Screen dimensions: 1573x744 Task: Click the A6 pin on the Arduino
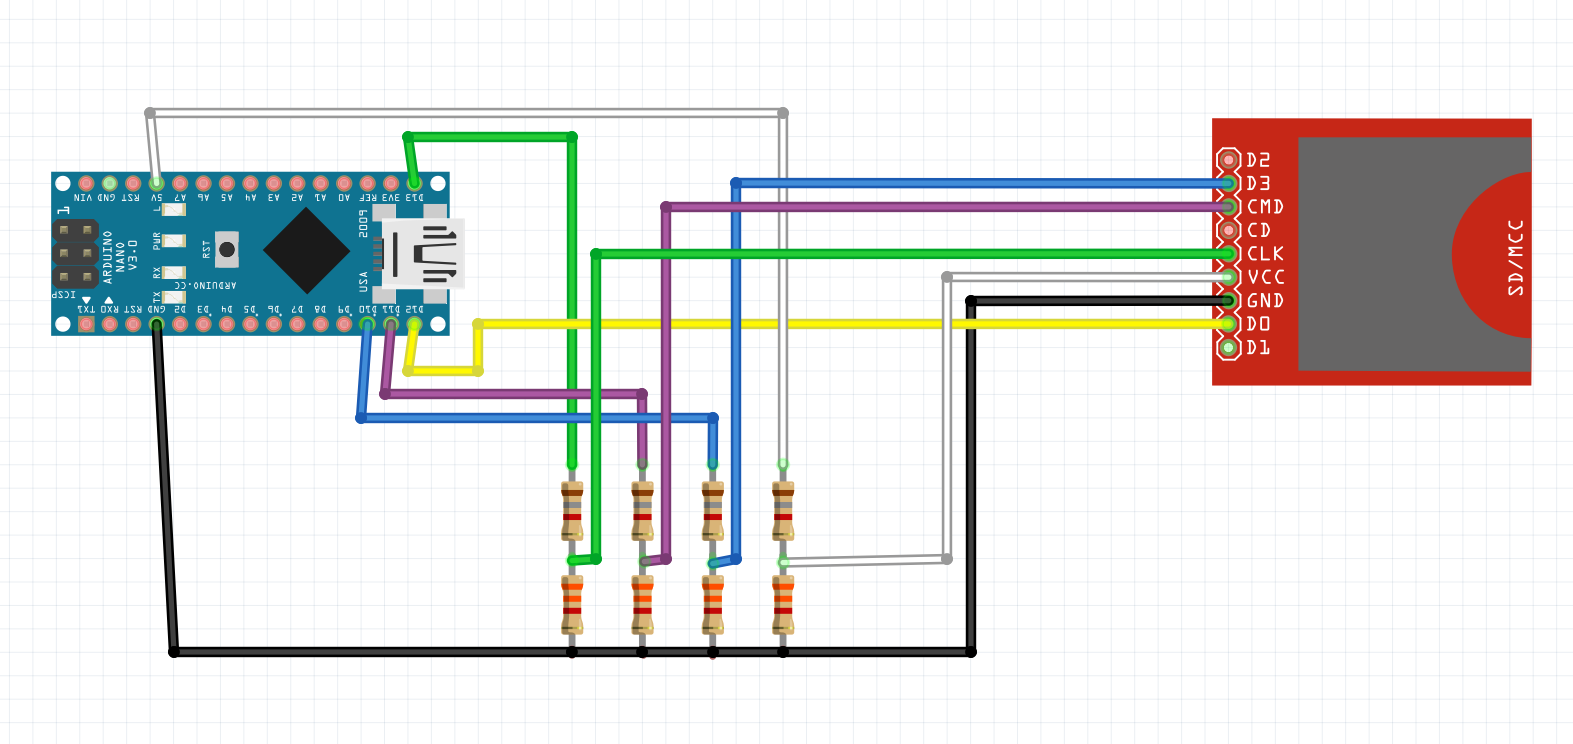tap(203, 183)
